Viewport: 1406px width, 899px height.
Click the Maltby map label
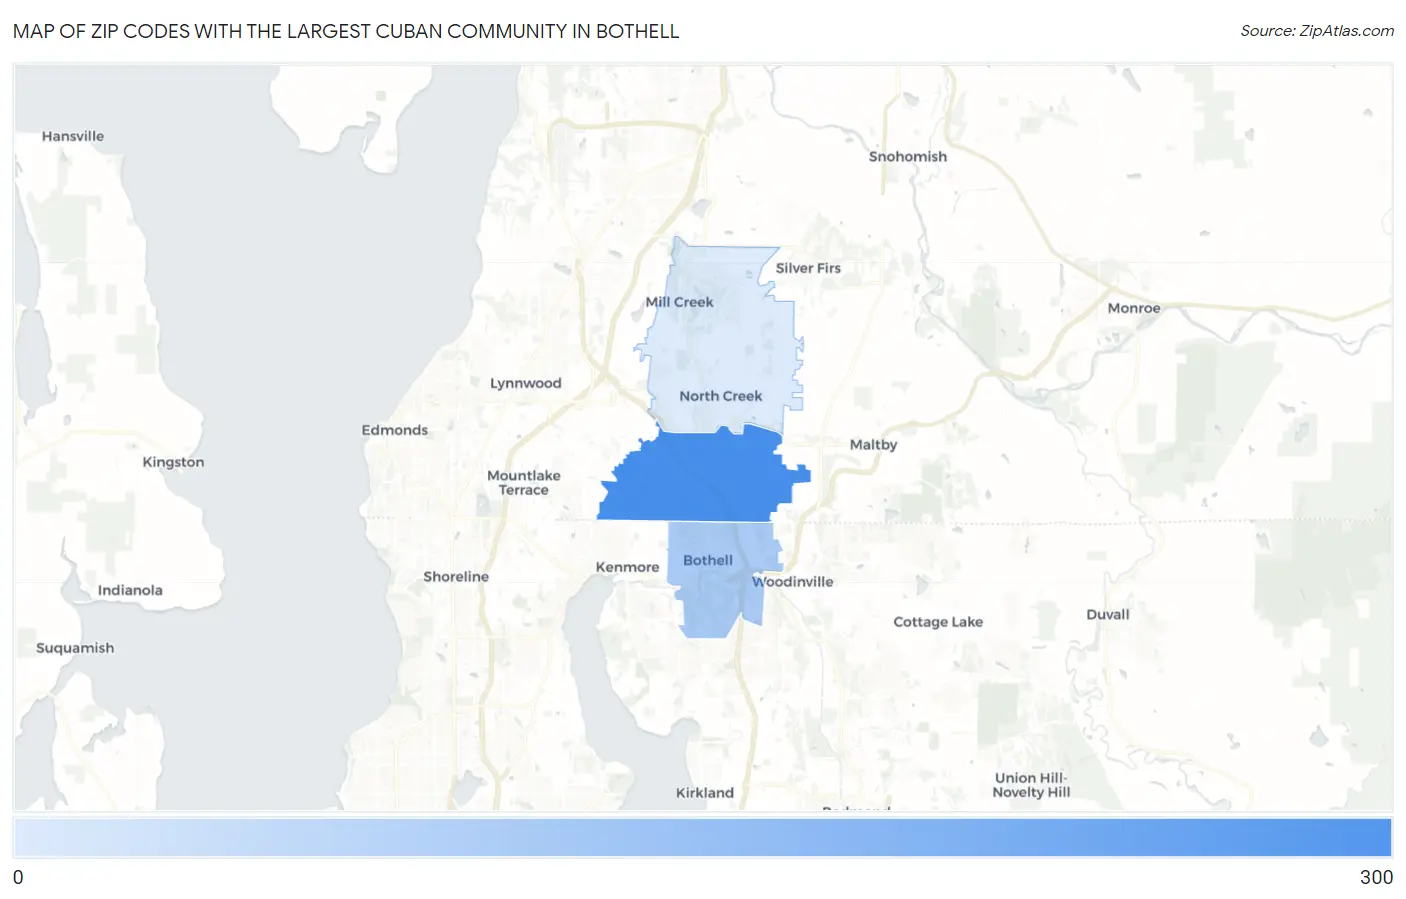874,445
